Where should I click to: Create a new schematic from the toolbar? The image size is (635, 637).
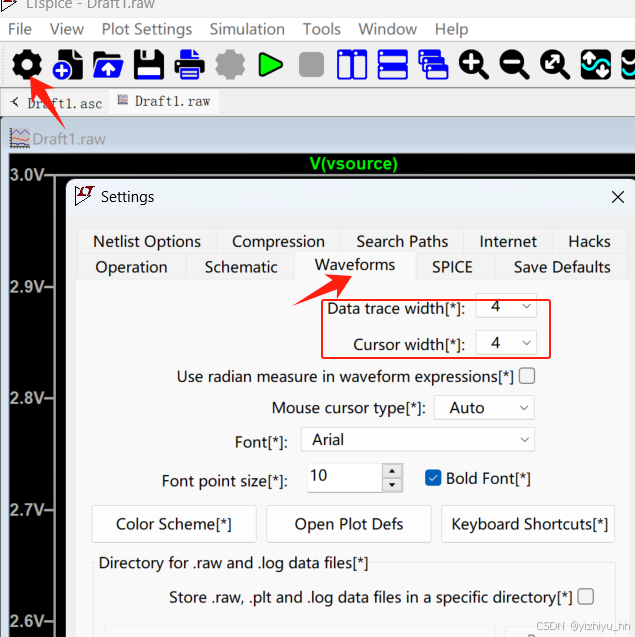pos(68,64)
